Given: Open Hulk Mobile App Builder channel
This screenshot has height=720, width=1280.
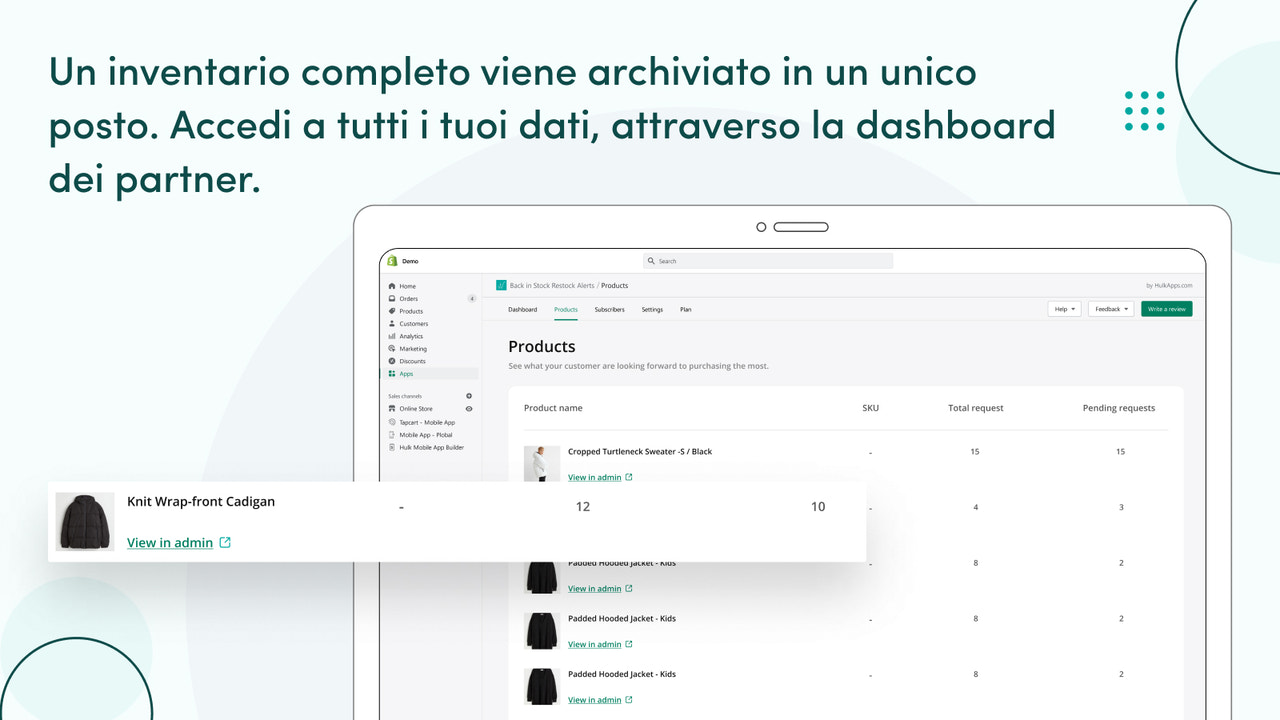Looking at the screenshot, I should pos(432,448).
